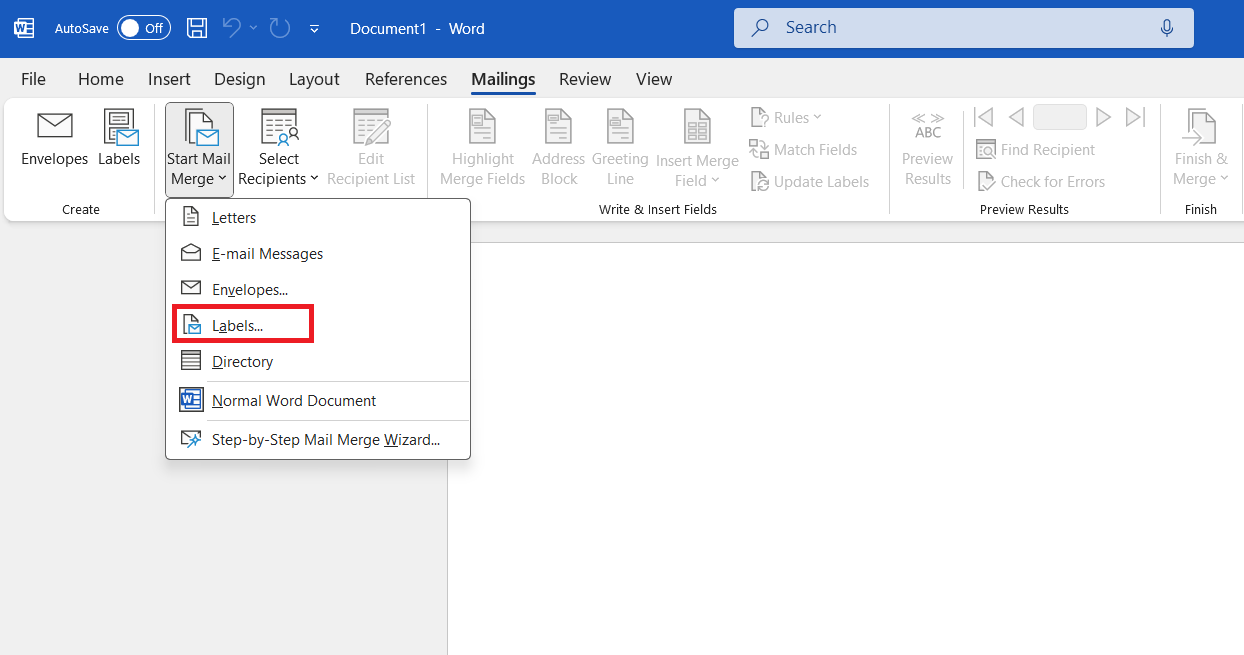
Task: Switch to the View tab
Action: pos(654,79)
